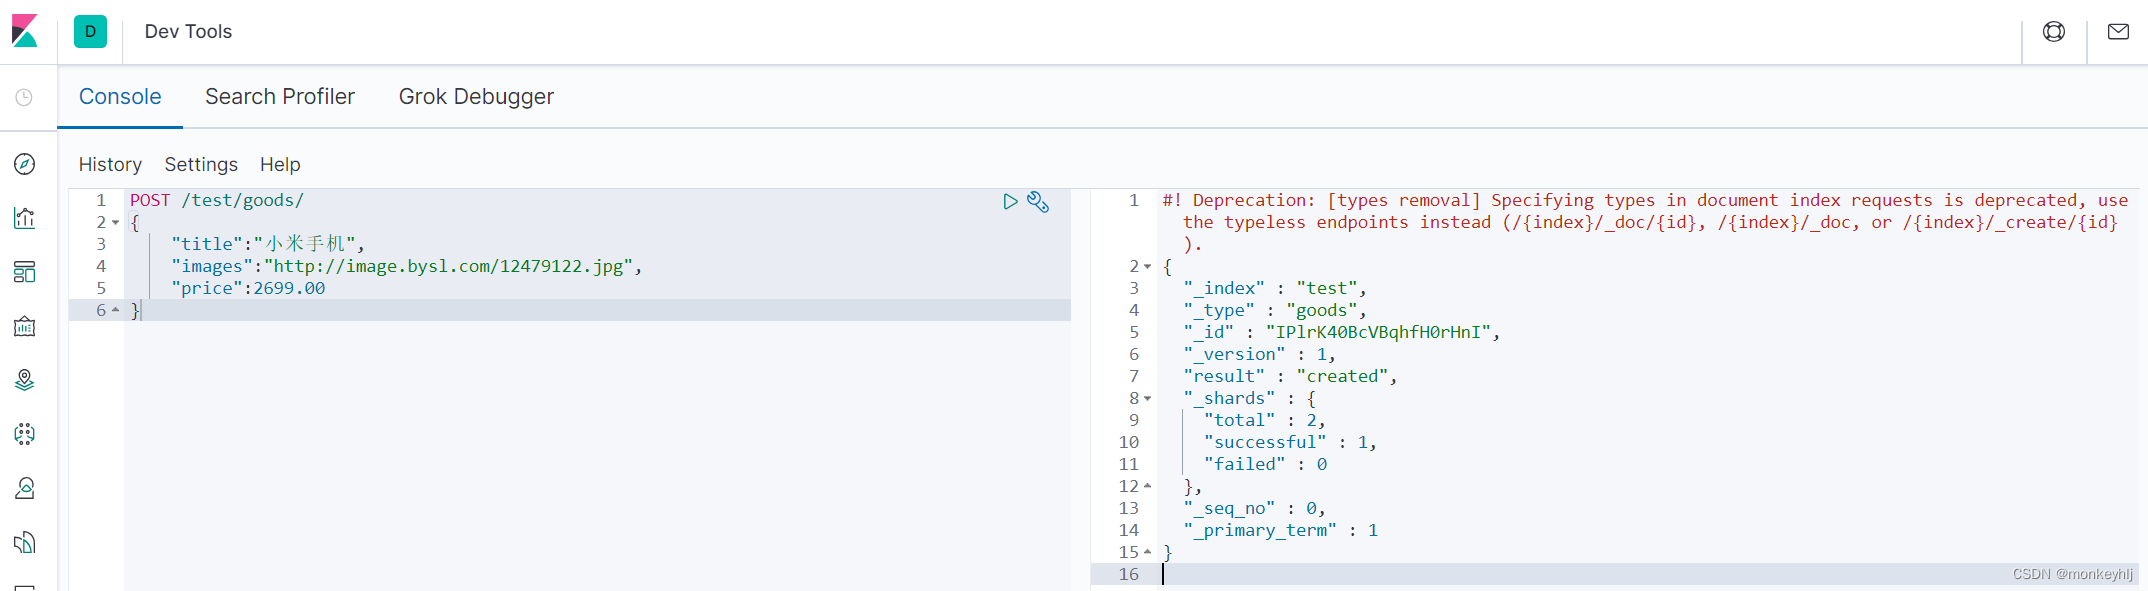
Task: Open console Settings
Action: point(201,164)
